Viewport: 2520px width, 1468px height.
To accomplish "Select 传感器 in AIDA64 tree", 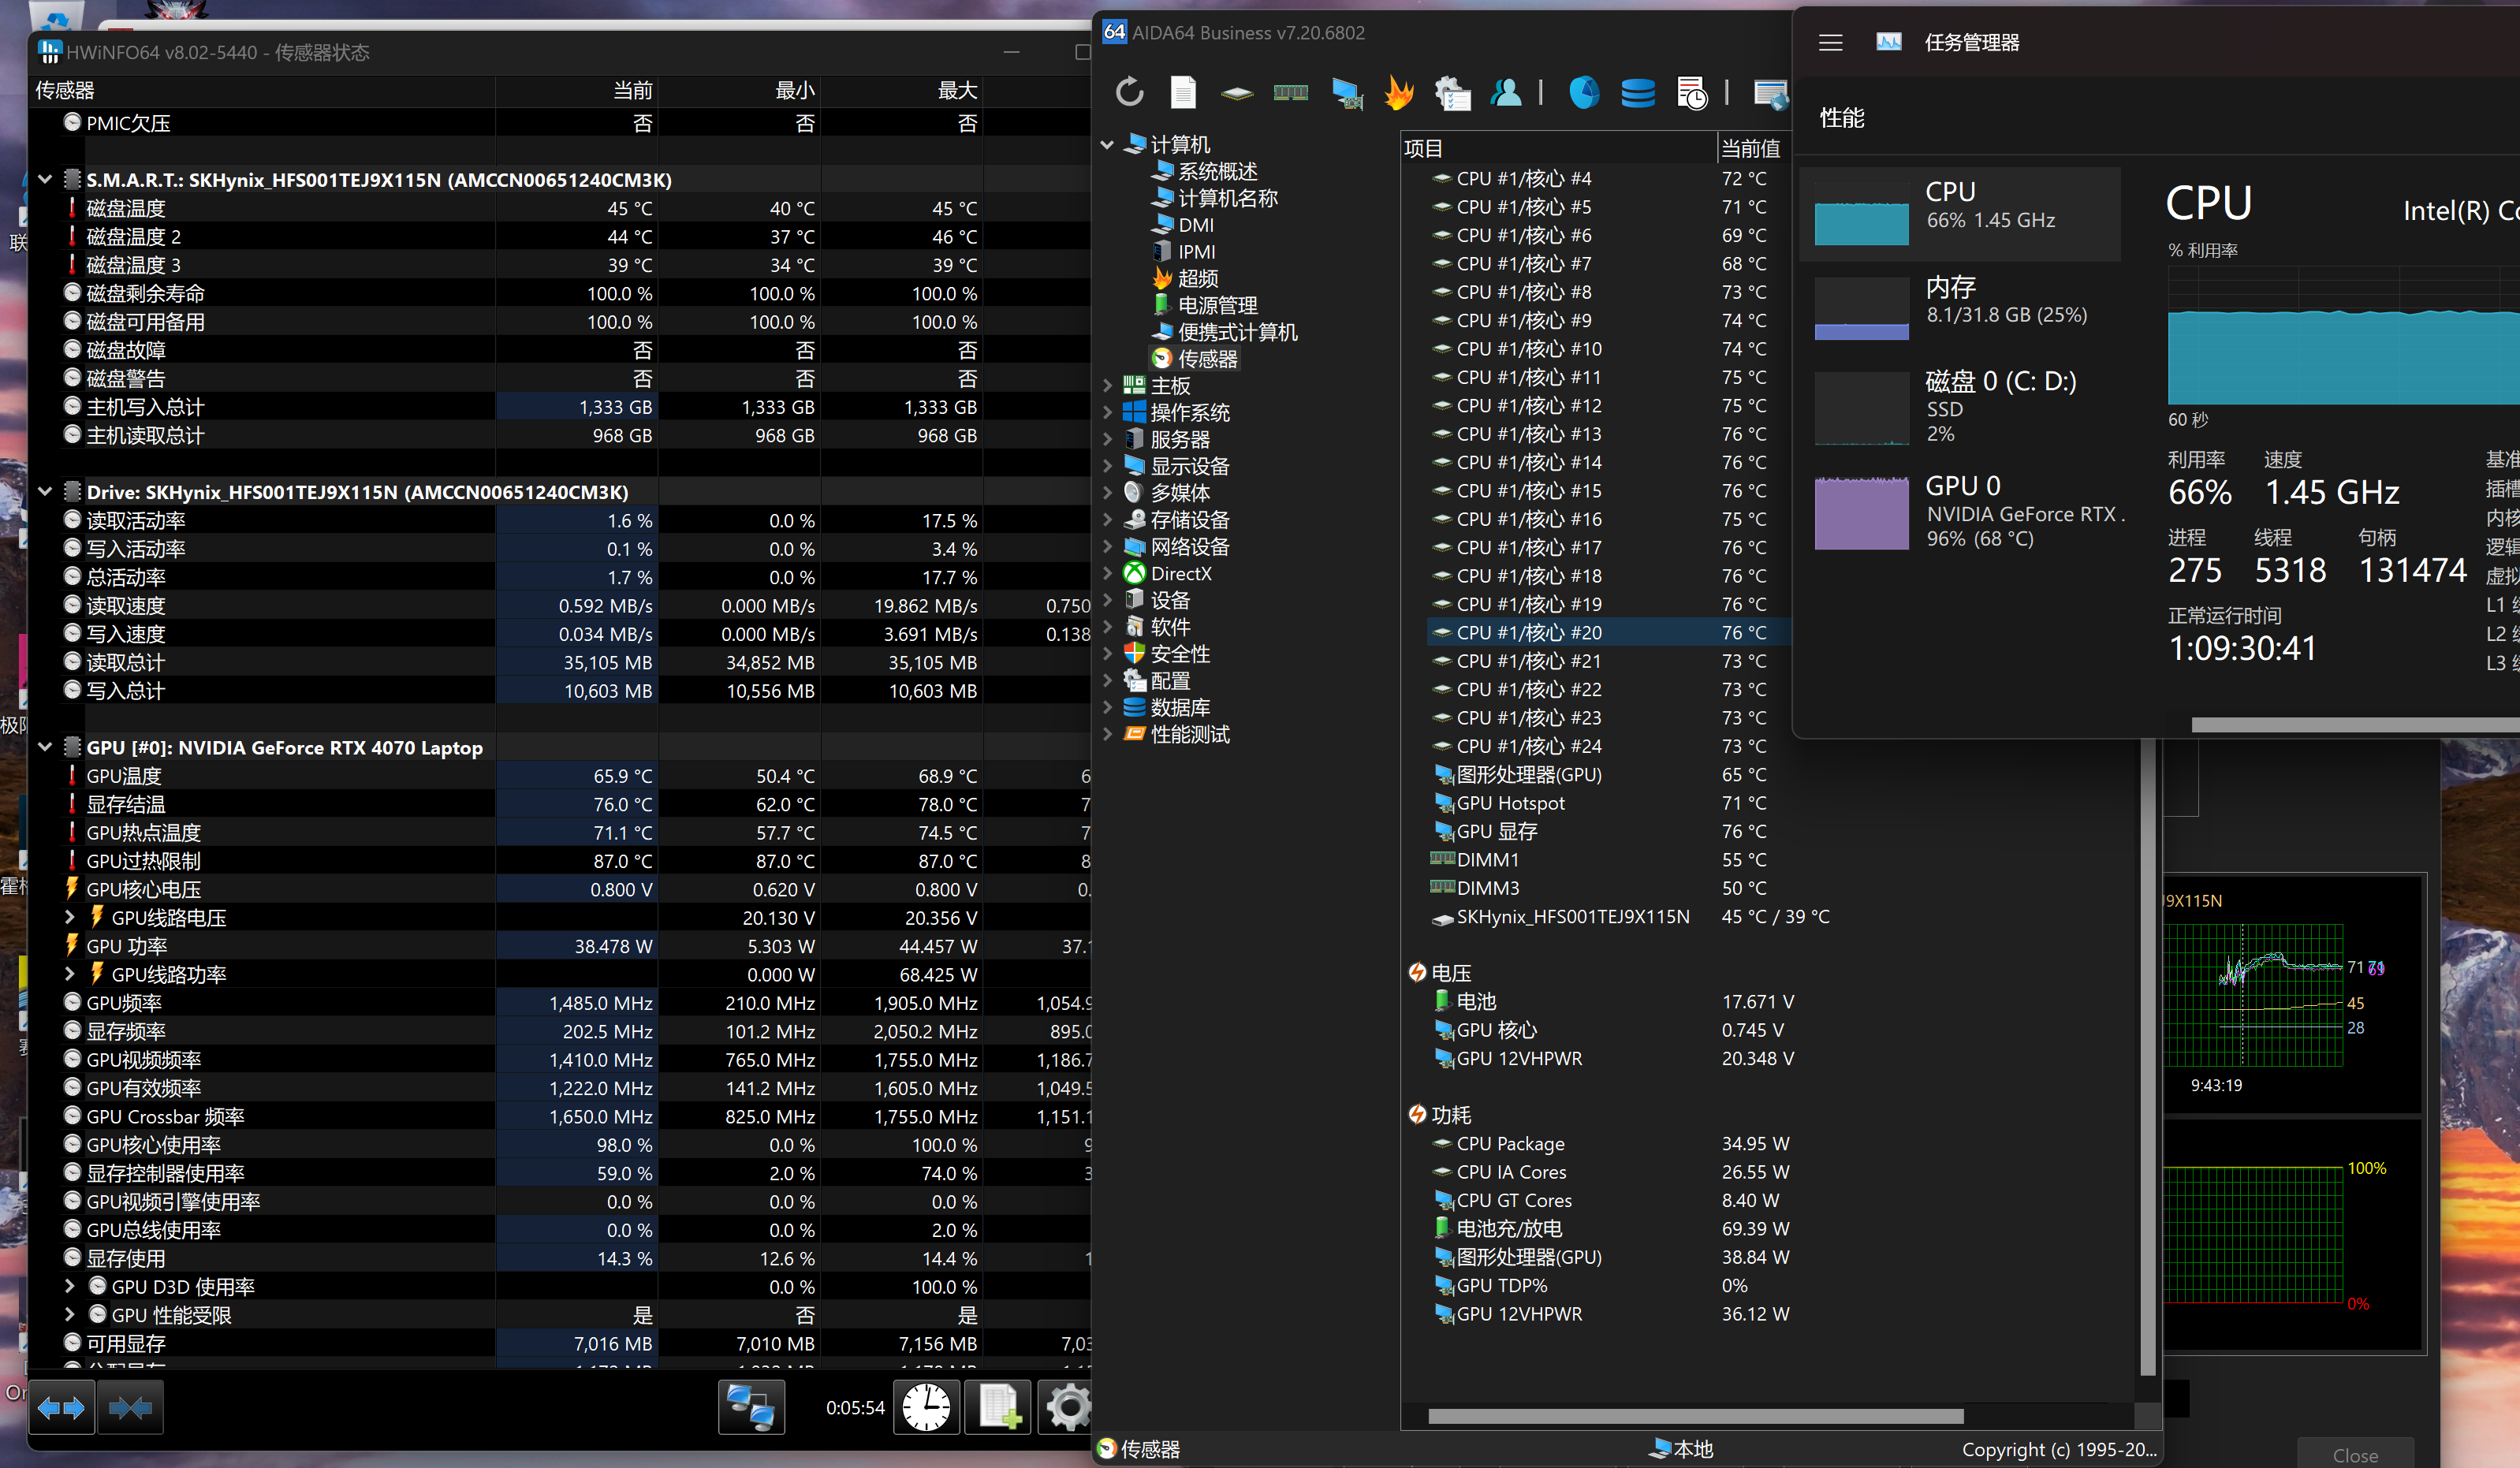I will [x=1207, y=358].
